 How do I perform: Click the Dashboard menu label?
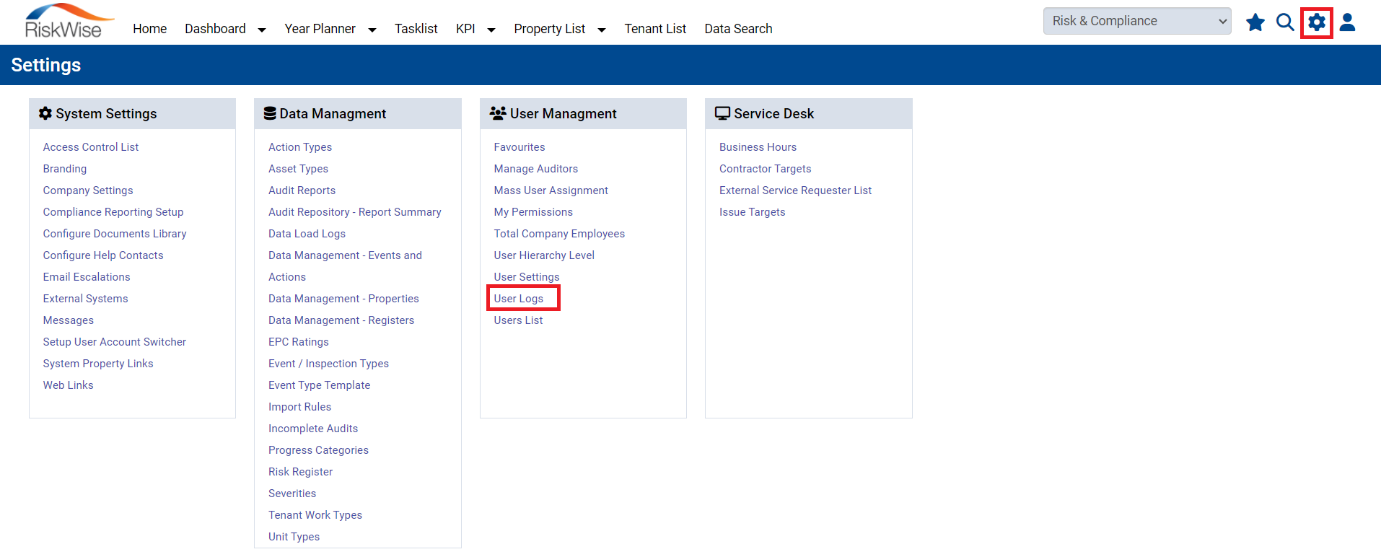click(x=215, y=29)
